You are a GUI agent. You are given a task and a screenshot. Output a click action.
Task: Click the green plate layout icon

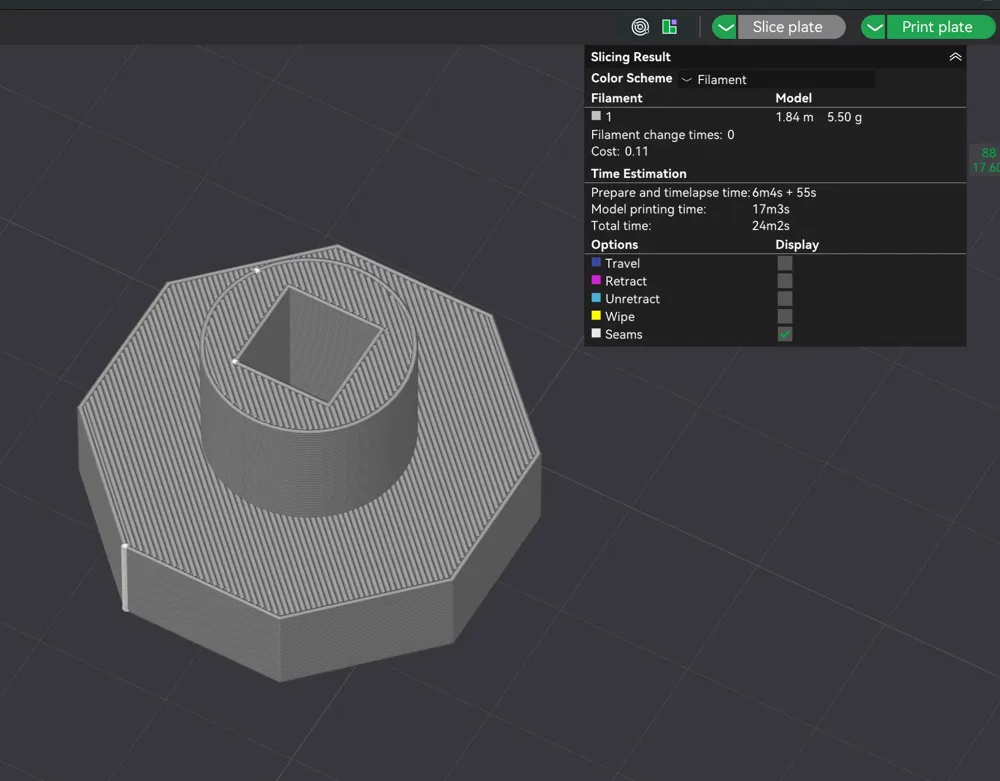tap(670, 27)
